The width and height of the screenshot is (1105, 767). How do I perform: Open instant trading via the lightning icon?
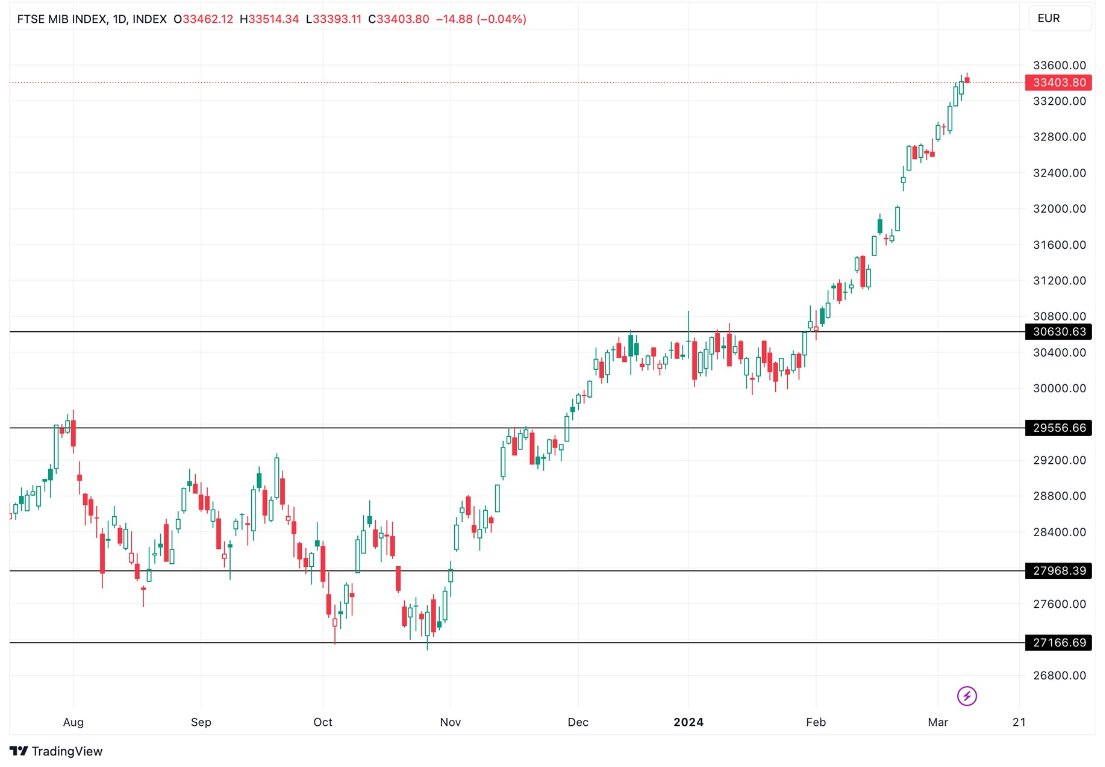coord(966,695)
